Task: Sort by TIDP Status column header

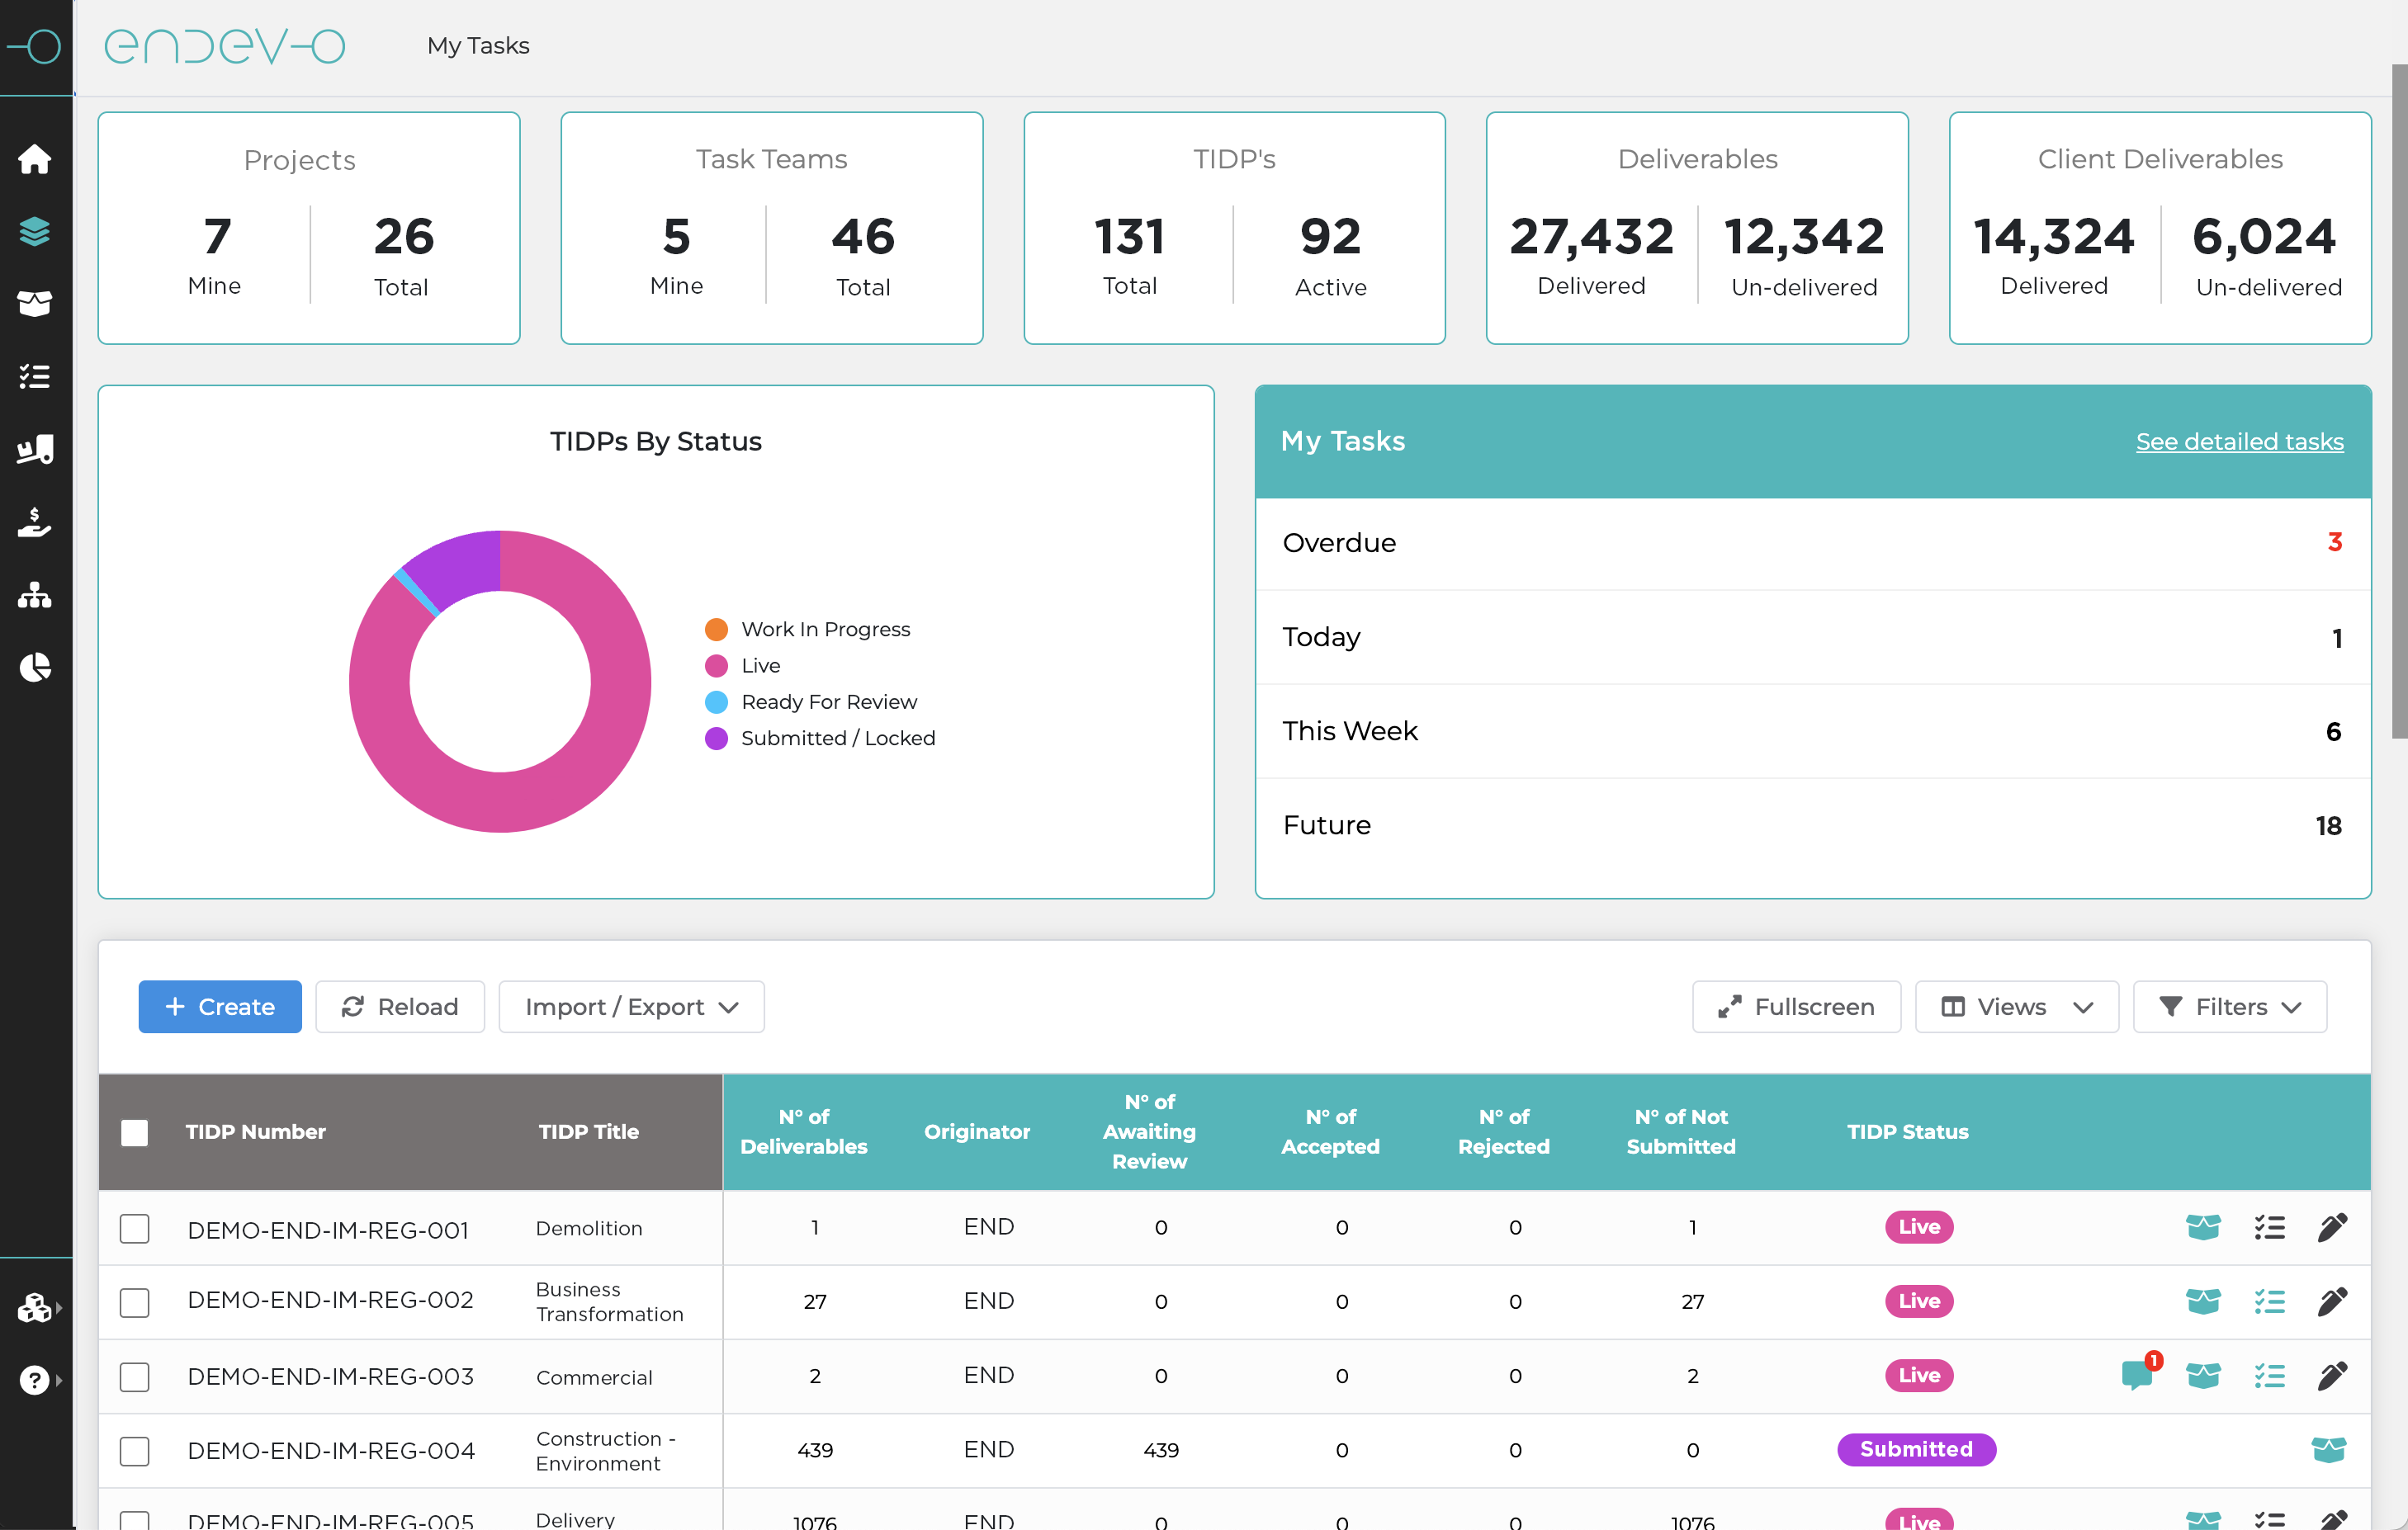Action: tap(1907, 1131)
